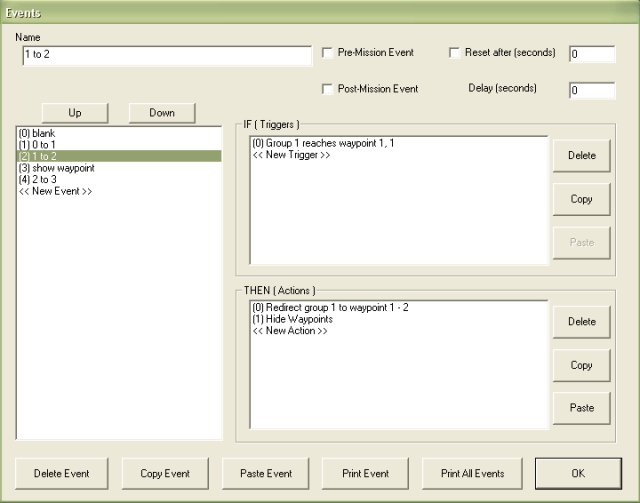
Task: Choose the "(4) 2 to 3" event
Action: click(46, 180)
